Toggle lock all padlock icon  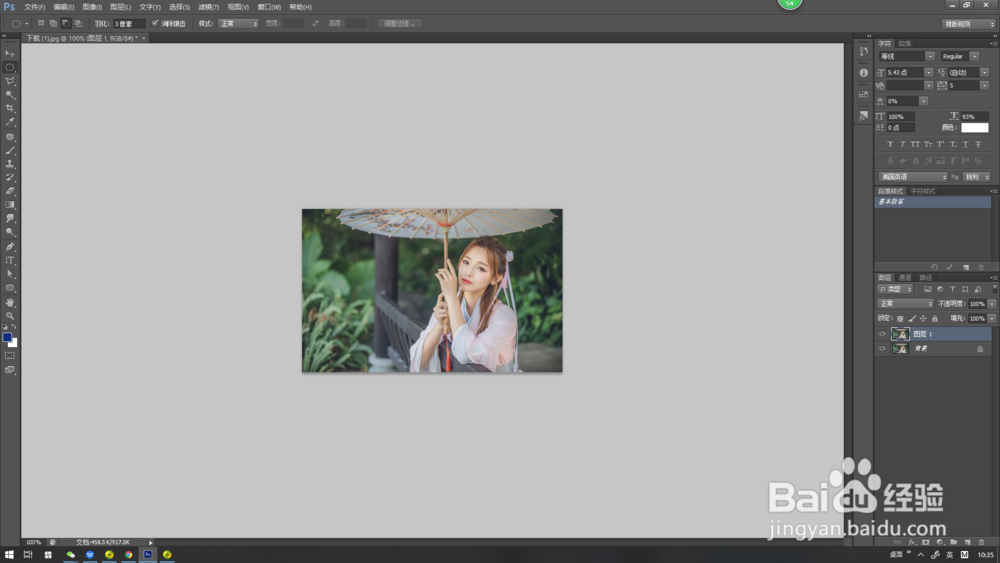(x=935, y=319)
